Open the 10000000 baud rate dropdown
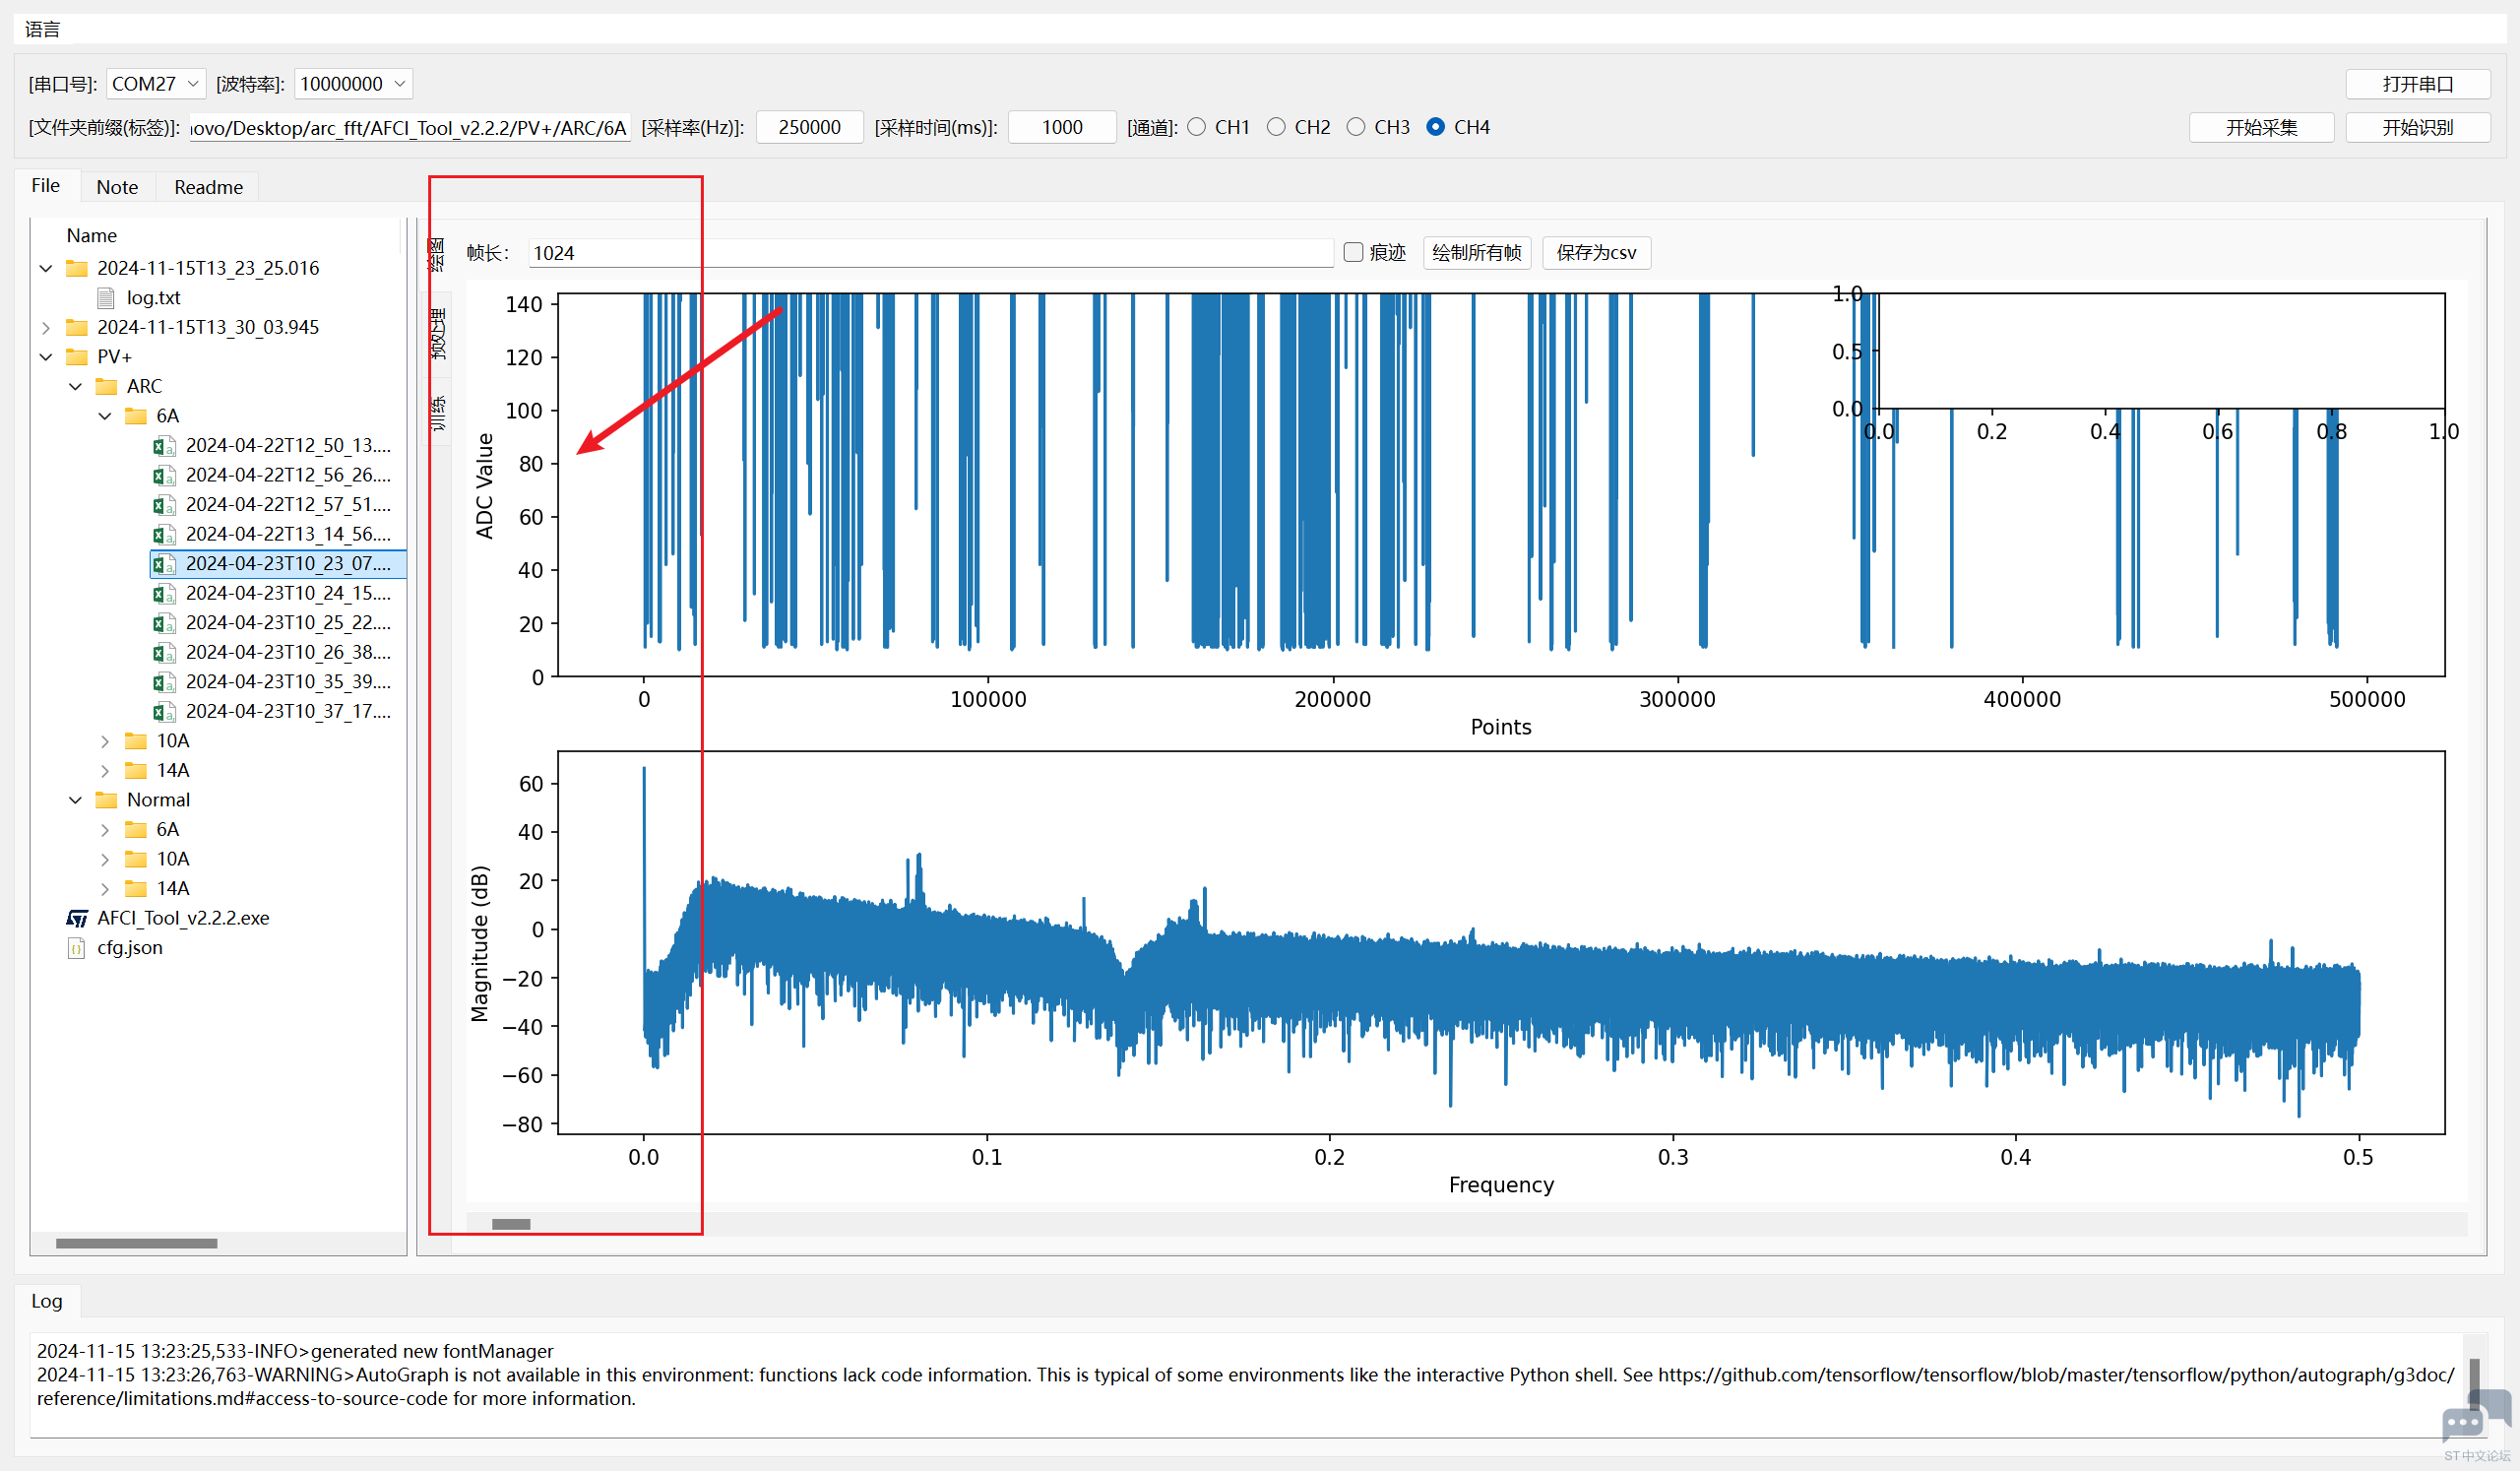 pos(353,84)
